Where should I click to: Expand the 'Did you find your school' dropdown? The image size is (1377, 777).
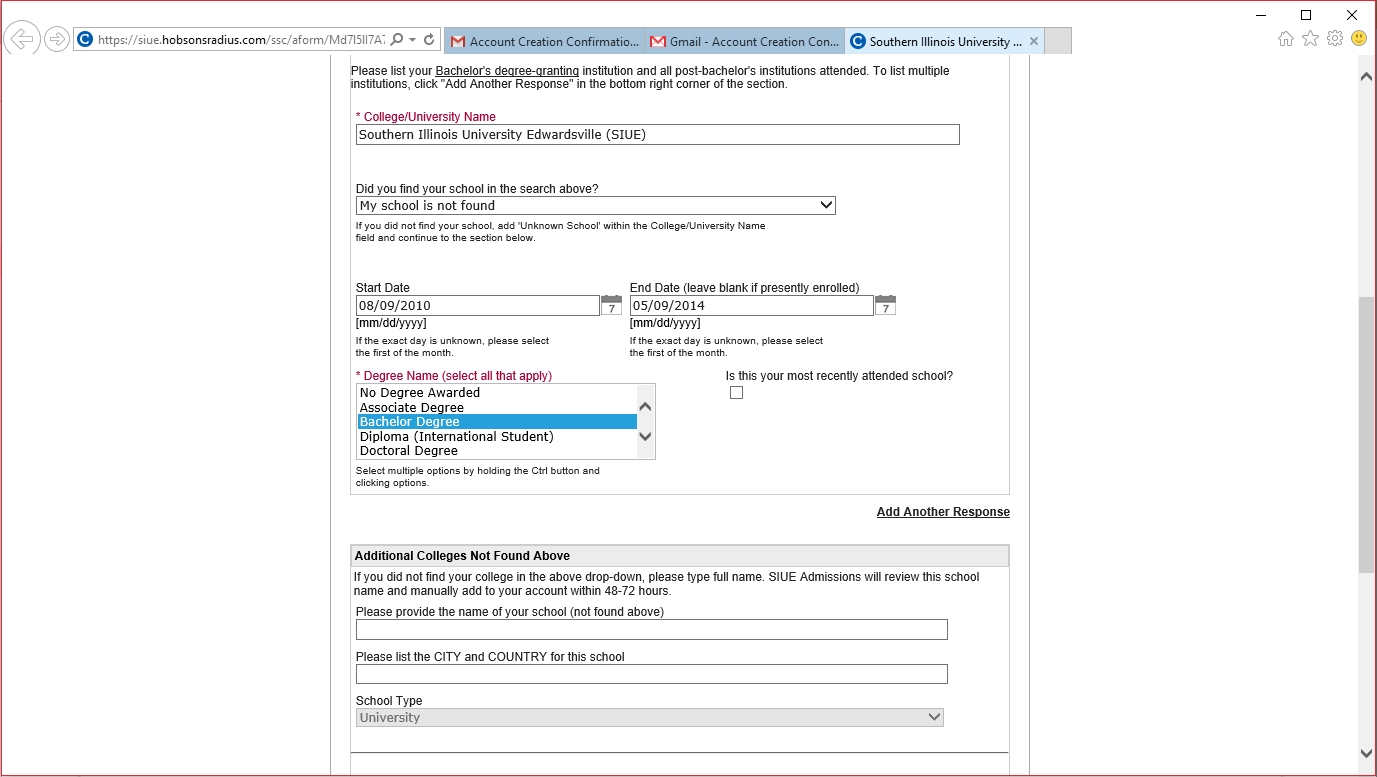pos(595,205)
